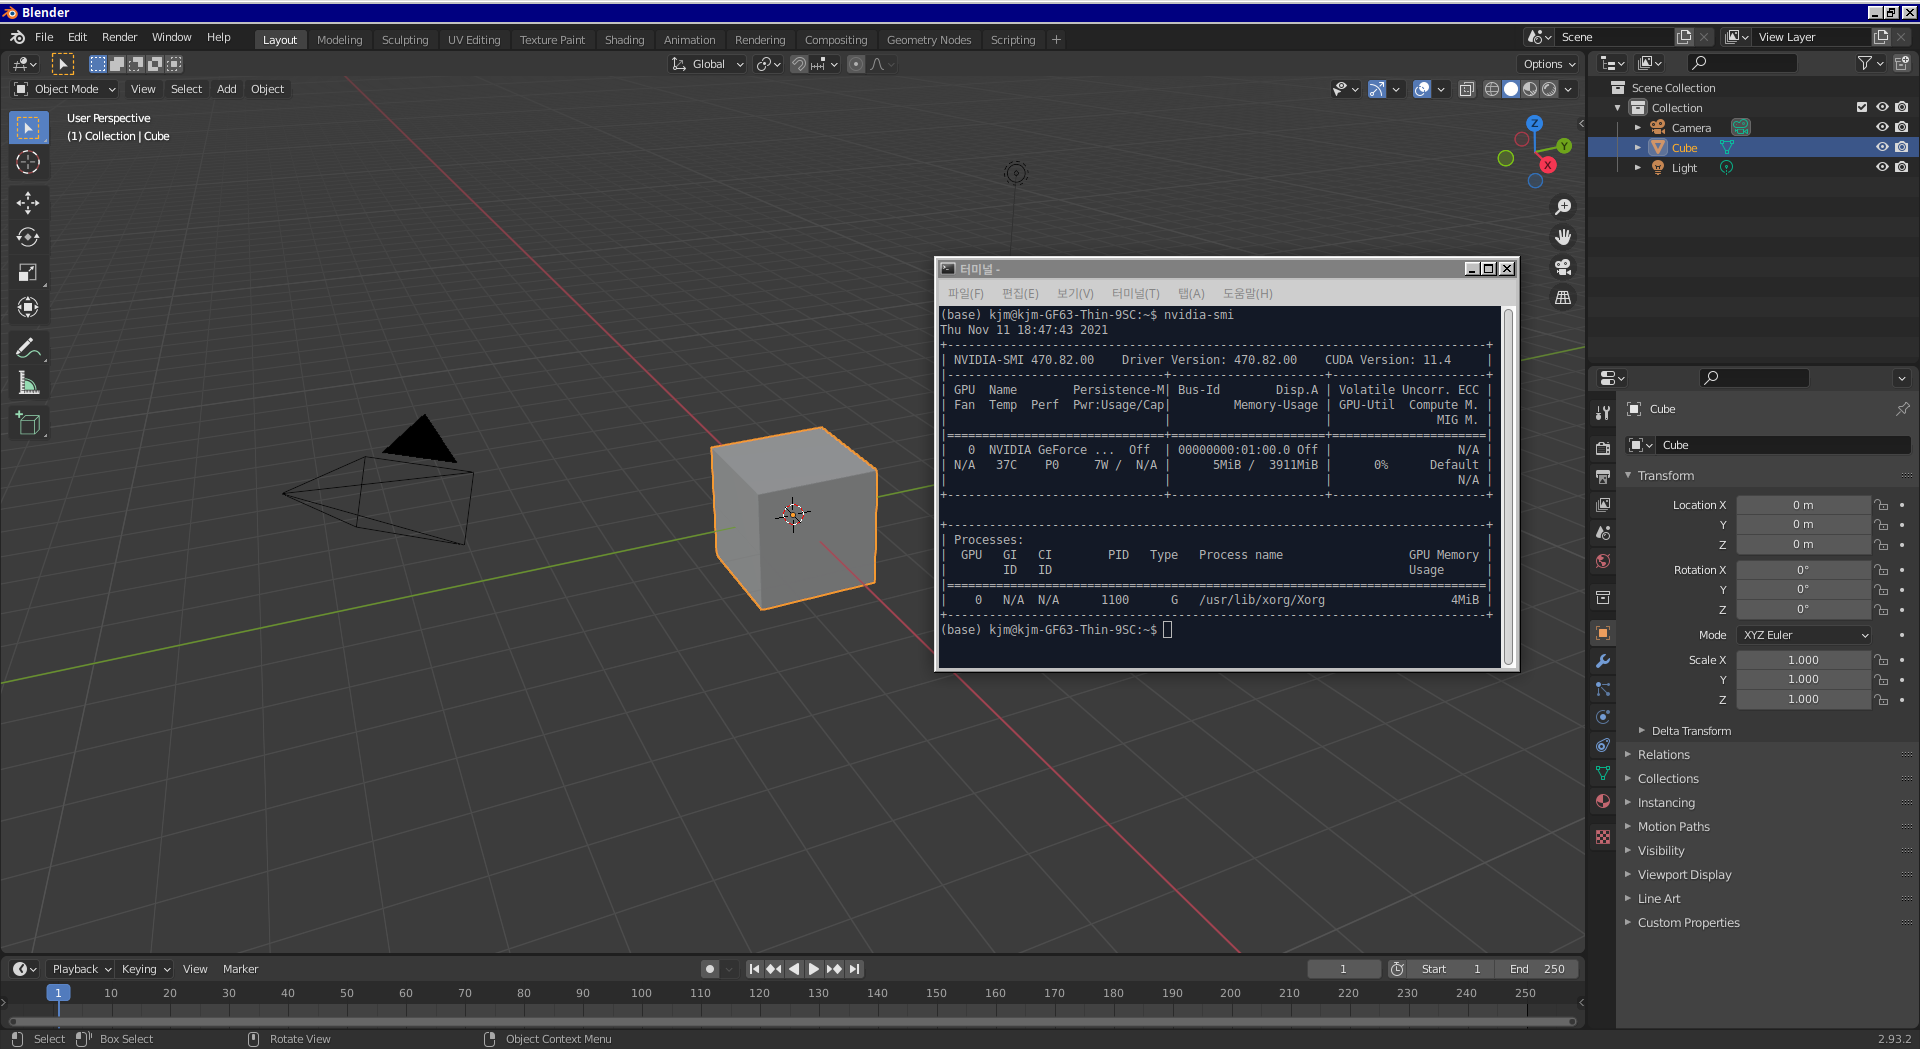This screenshot has height=1049, width=1920.
Task: Click the End frame field
Action: 1537,969
